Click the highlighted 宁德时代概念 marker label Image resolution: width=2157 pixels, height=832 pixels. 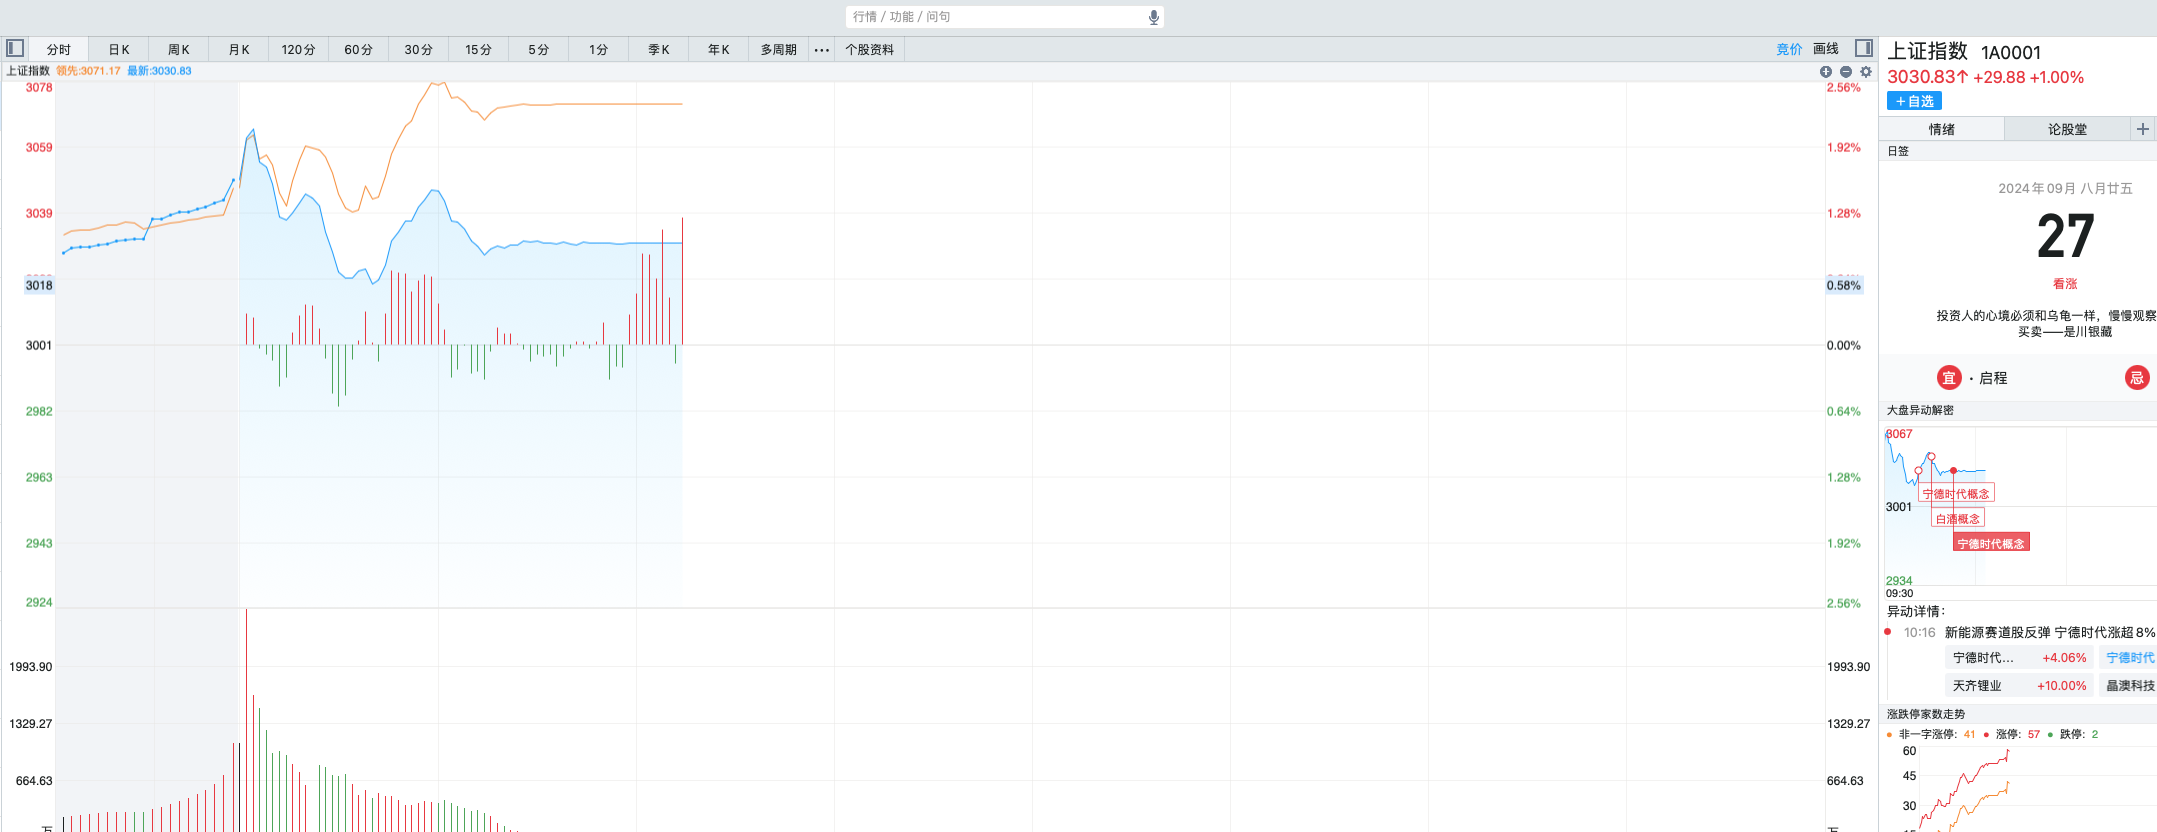1991,543
